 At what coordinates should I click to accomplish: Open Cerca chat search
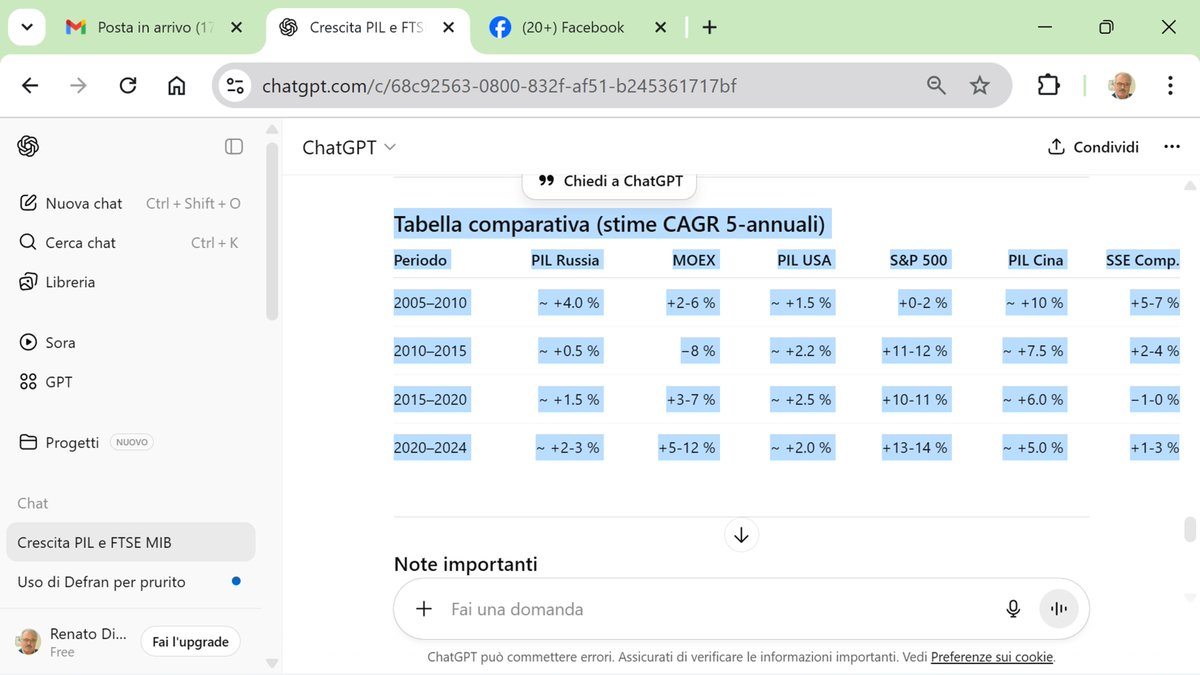130,243
